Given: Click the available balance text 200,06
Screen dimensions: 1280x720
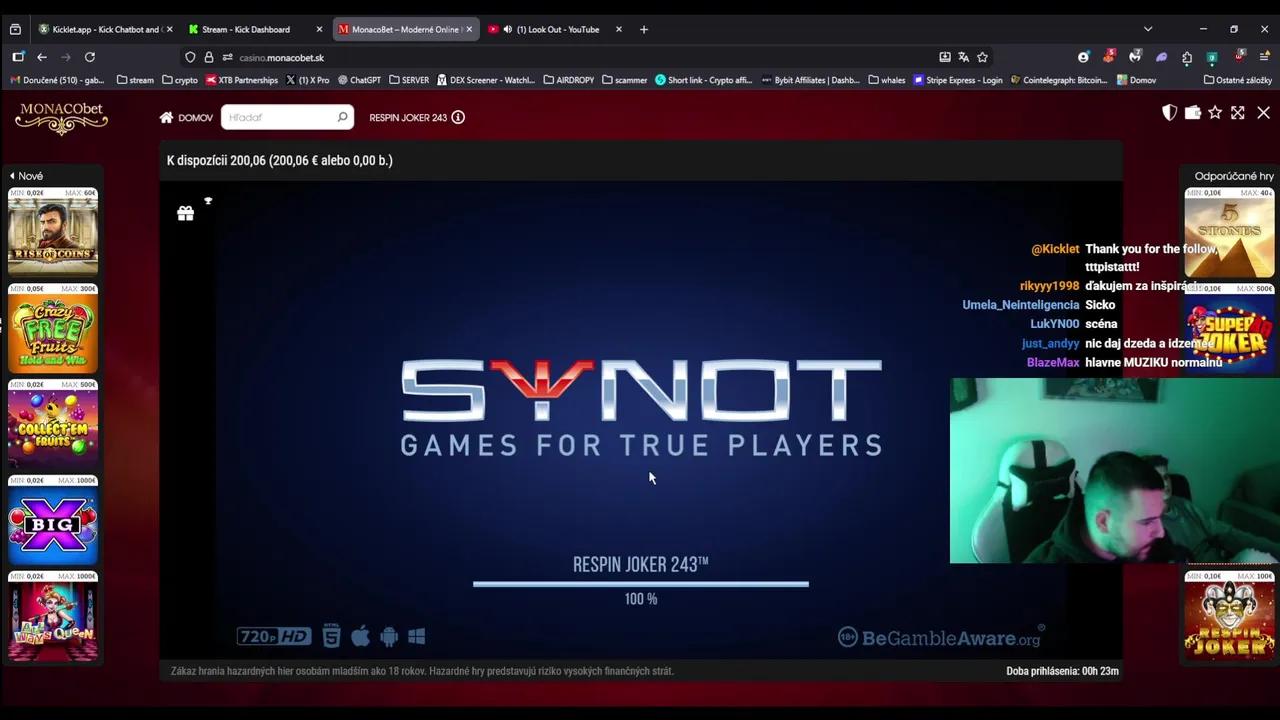Looking at the screenshot, I should [x=280, y=160].
